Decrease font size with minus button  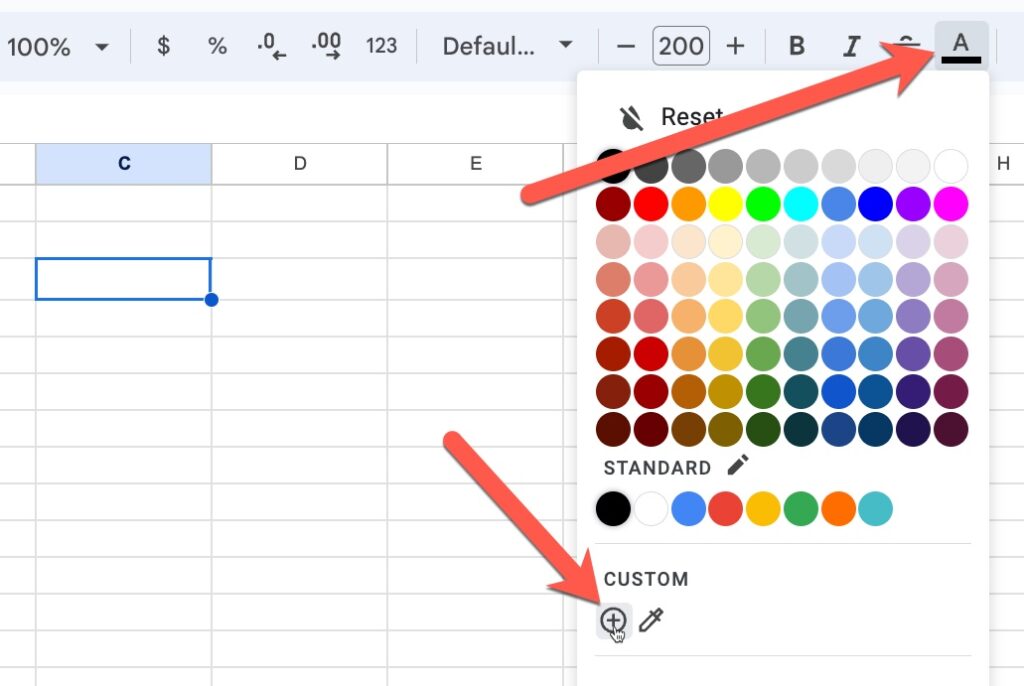pos(626,46)
